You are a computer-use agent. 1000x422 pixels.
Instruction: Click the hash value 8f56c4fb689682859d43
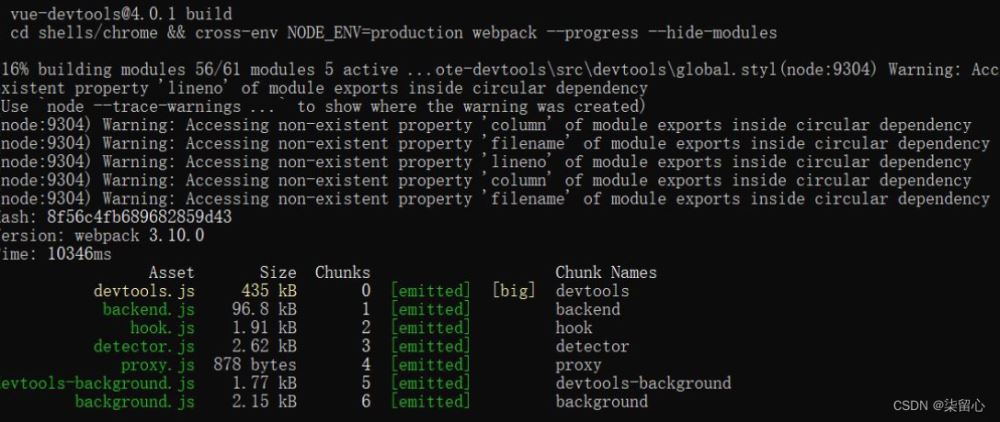pos(140,218)
